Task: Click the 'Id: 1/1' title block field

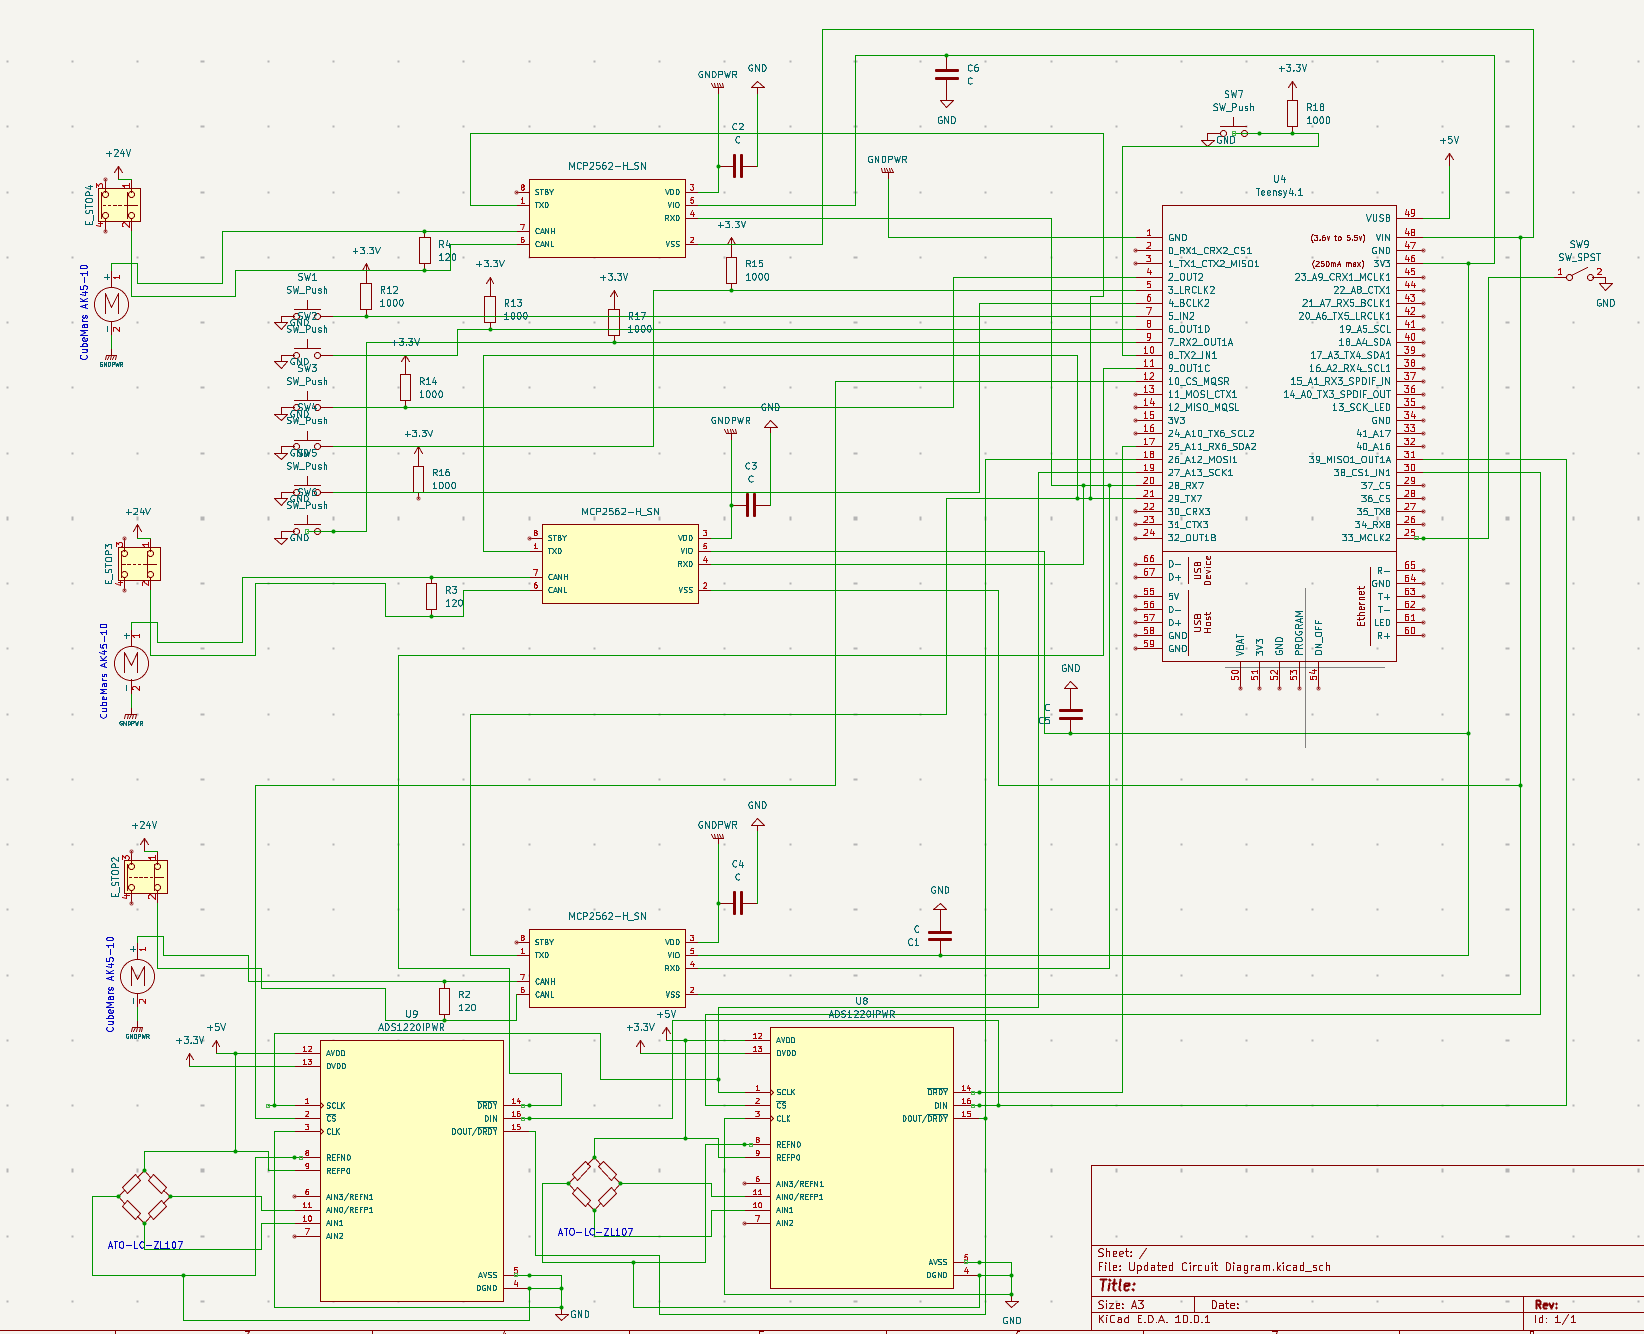Action: click(1555, 1319)
